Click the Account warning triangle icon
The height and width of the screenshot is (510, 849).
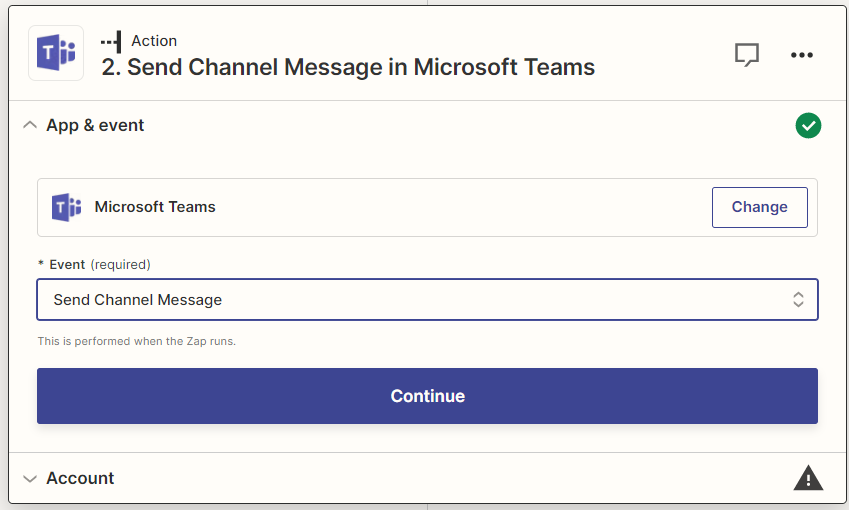(808, 479)
